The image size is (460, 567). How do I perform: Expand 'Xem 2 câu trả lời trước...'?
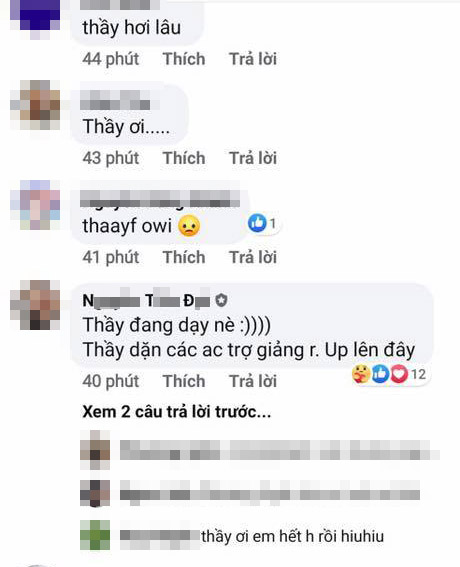tap(176, 412)
